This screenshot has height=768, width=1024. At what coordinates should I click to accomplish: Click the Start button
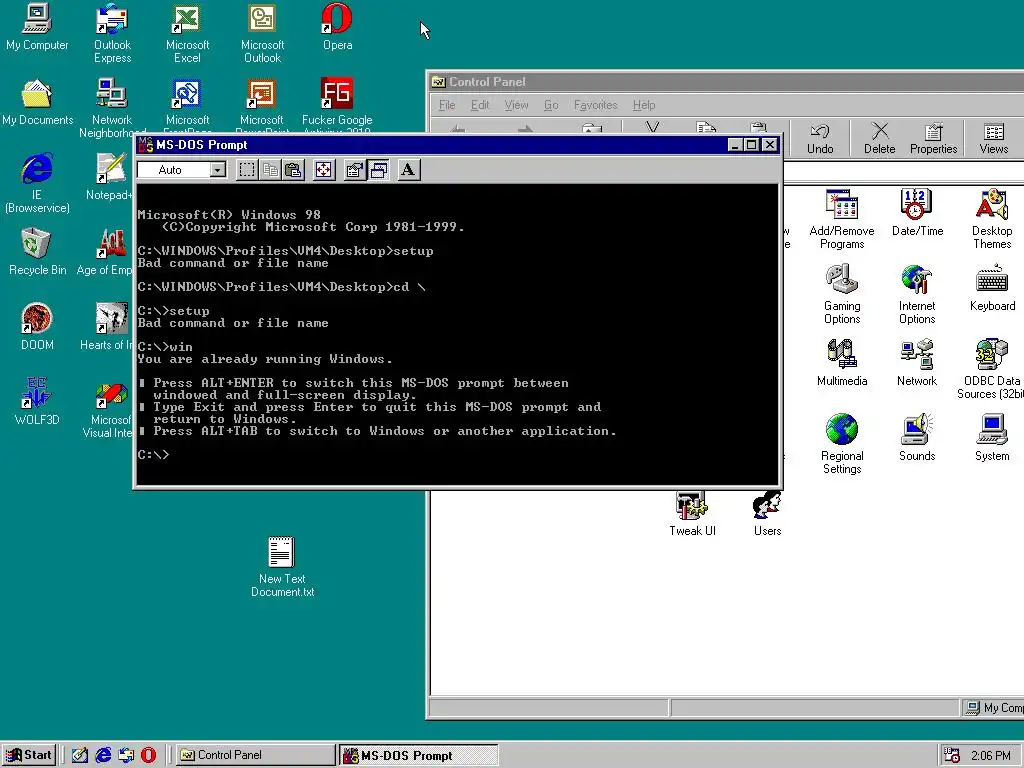click(29, 755)
